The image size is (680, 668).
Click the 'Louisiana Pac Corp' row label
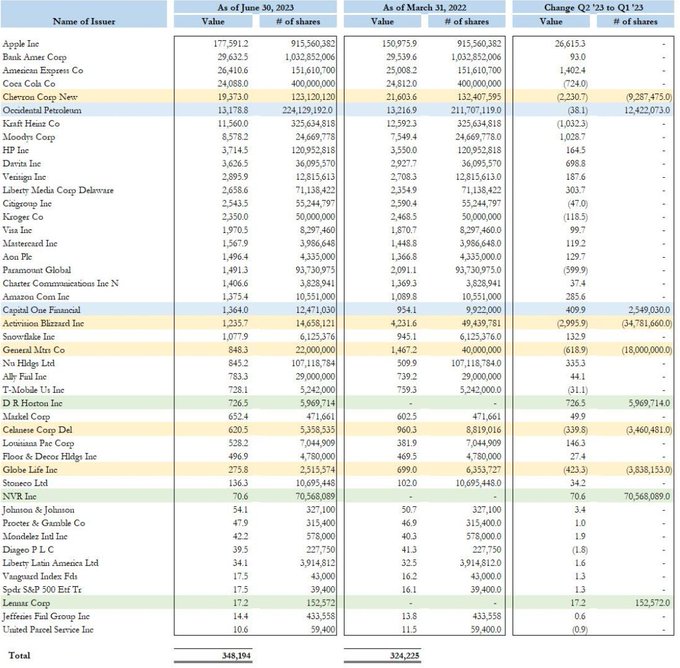click(x=39, y=443)
